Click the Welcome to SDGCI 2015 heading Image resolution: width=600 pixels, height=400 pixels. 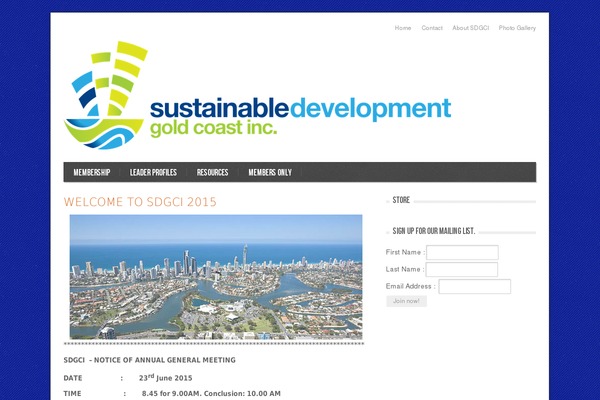[140, 202]
